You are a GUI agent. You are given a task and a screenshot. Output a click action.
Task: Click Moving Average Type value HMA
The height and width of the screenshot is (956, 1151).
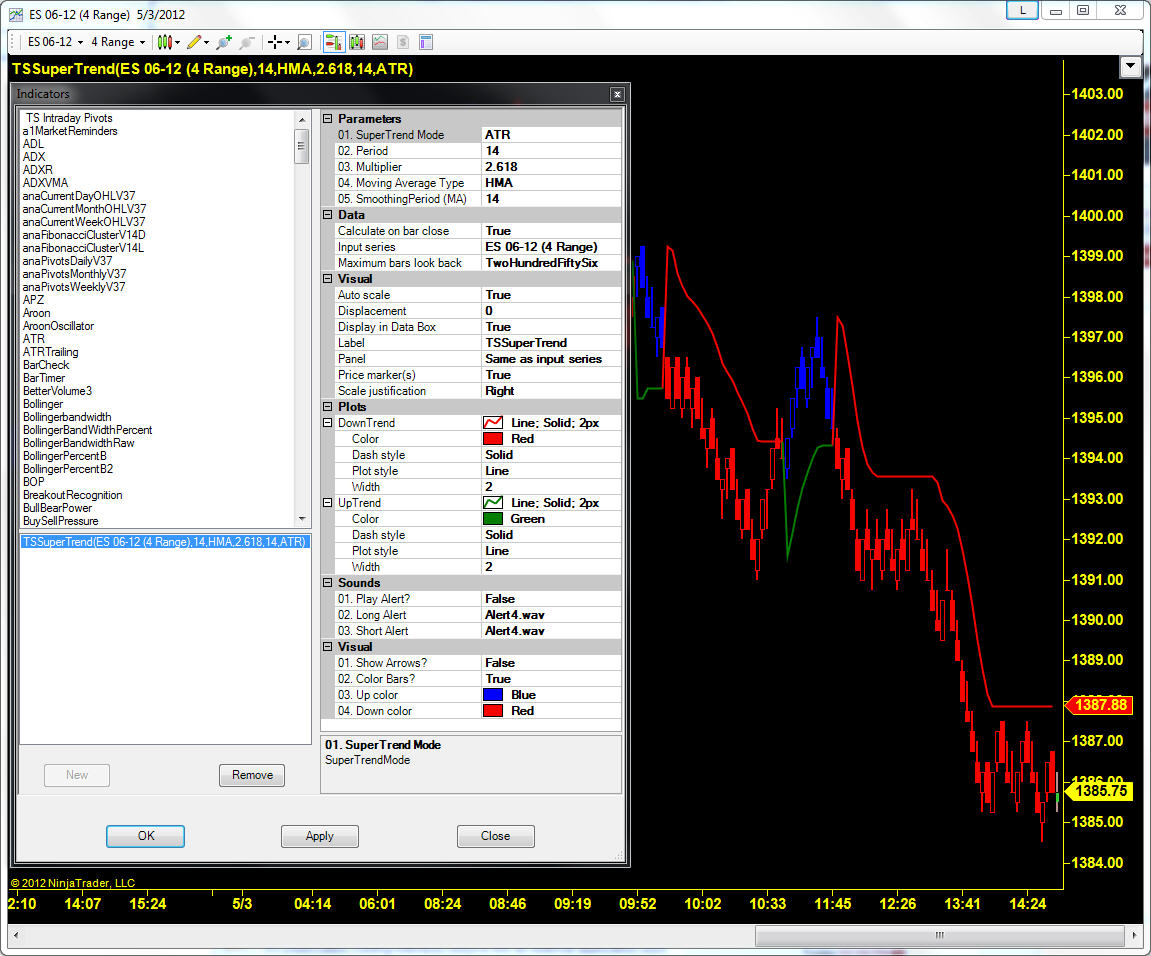(x=551, y=183)
